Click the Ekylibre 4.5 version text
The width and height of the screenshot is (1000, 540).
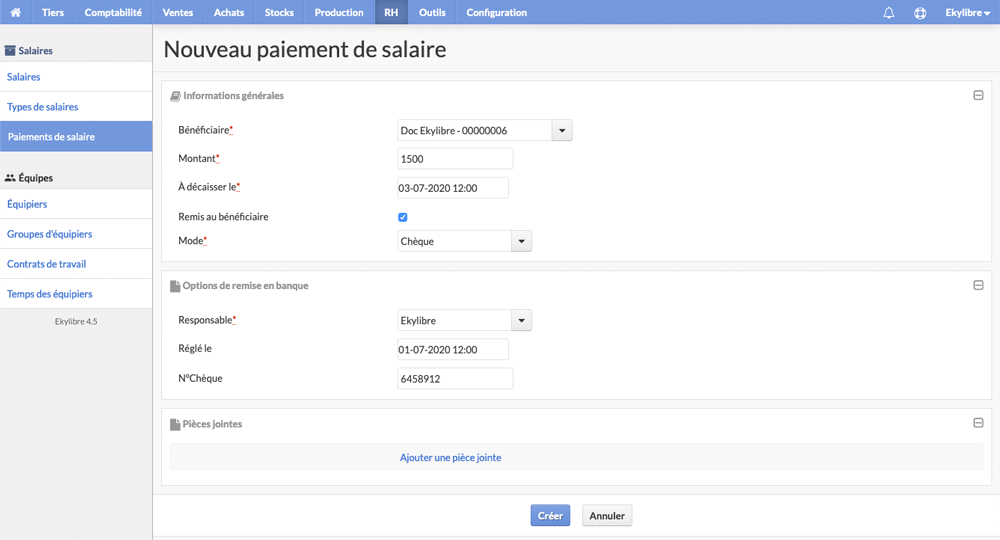point(76,321)
